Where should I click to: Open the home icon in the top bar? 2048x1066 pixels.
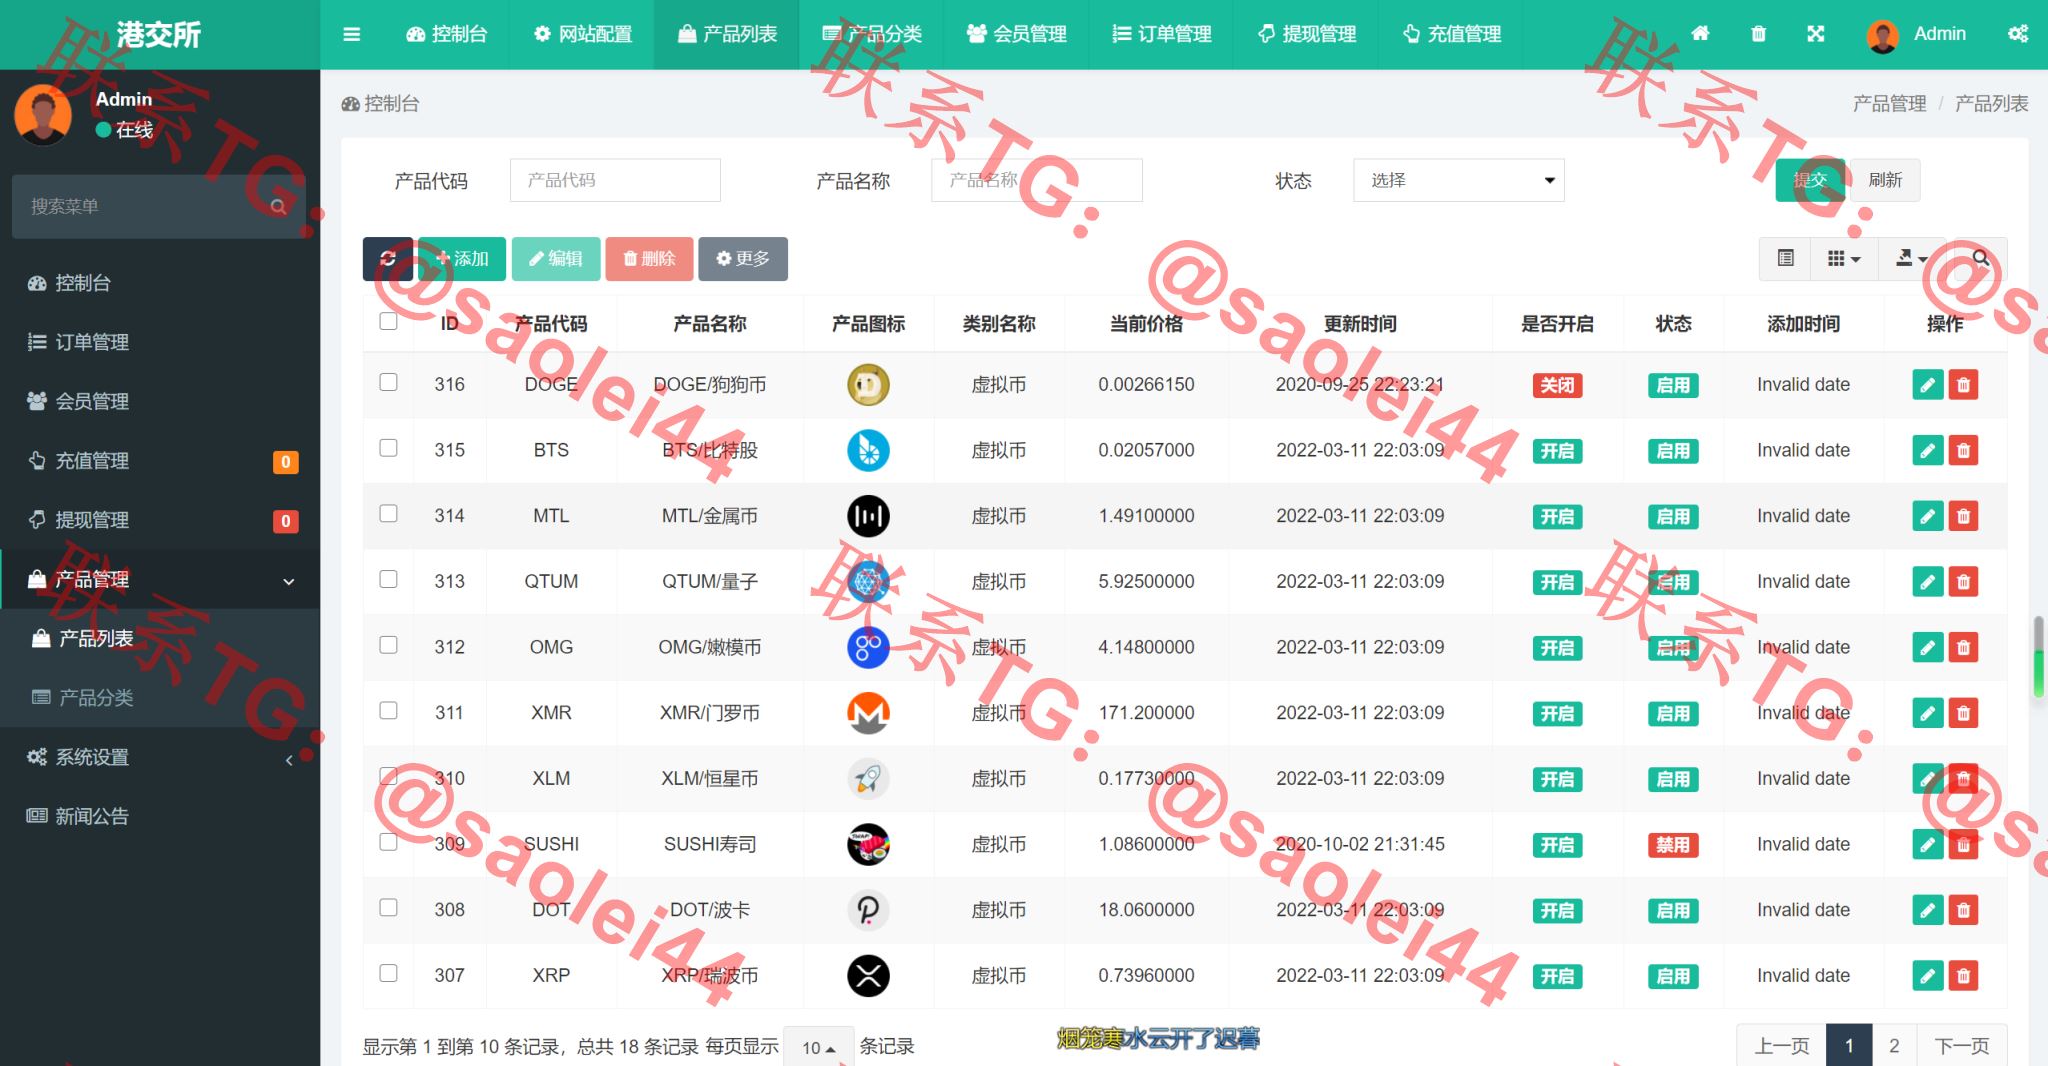(1700, 34)
